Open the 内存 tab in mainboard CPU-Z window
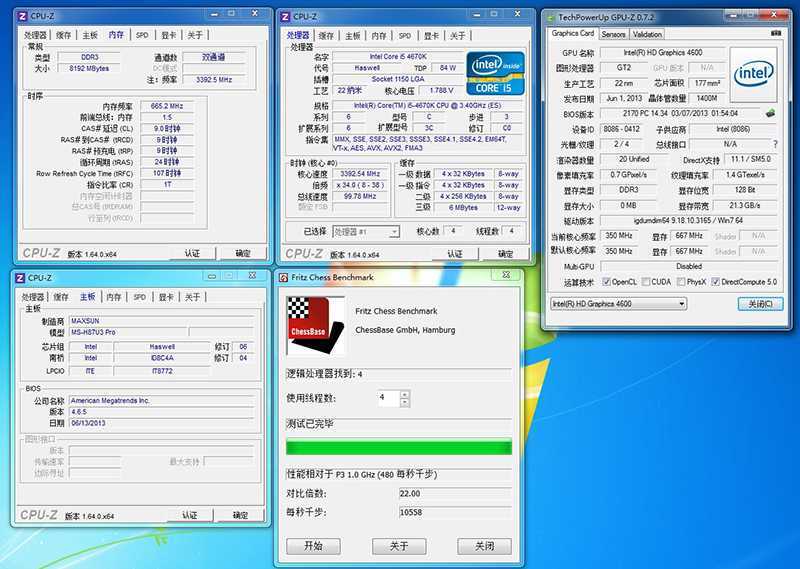The image size is (800, 569). click(x=114, y=297)
